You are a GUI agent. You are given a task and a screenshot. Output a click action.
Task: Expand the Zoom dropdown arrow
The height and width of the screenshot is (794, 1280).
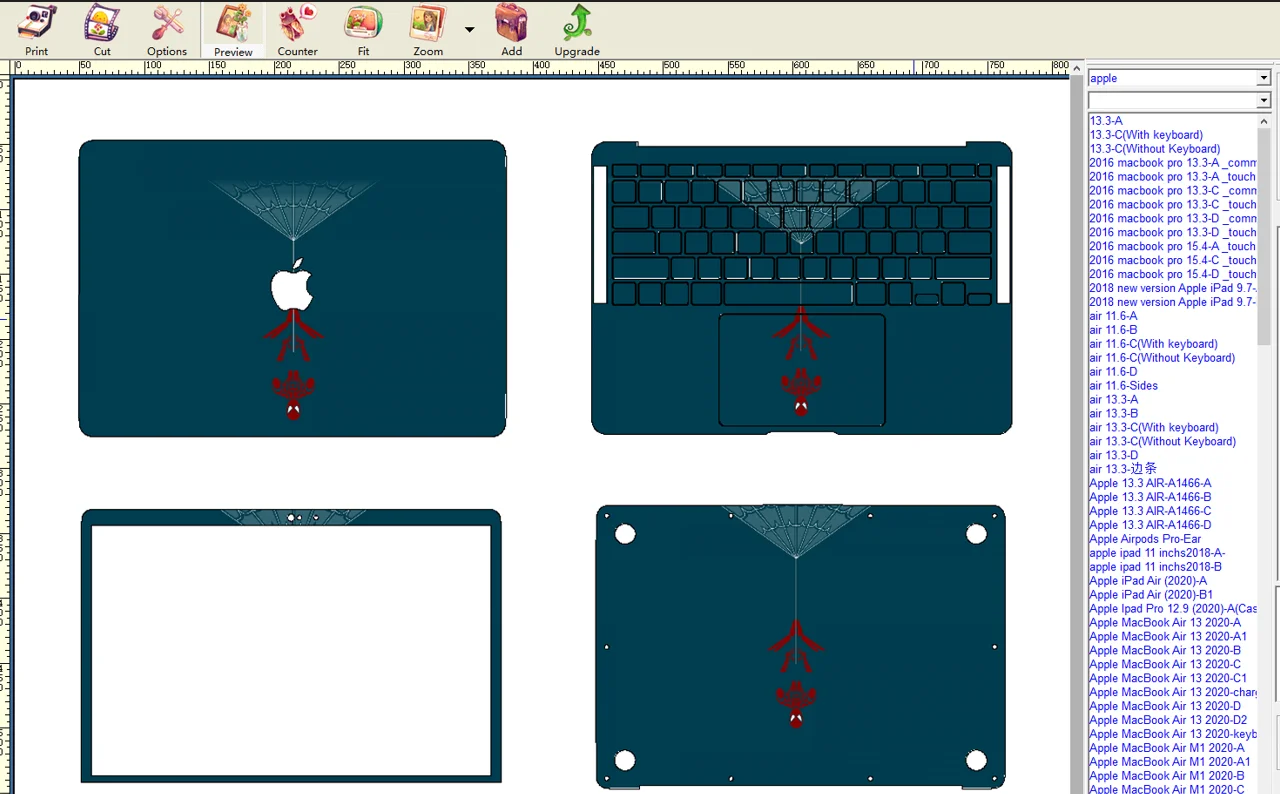(x=469, y=30)
